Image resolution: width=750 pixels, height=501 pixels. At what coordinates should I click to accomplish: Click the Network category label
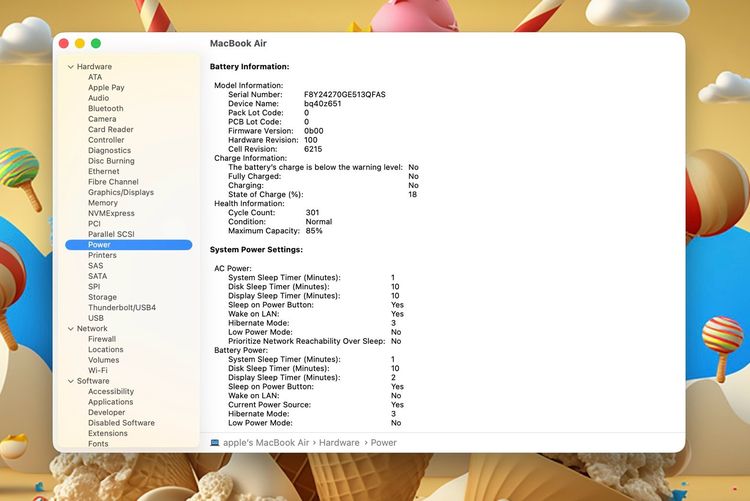click(92, 329)
